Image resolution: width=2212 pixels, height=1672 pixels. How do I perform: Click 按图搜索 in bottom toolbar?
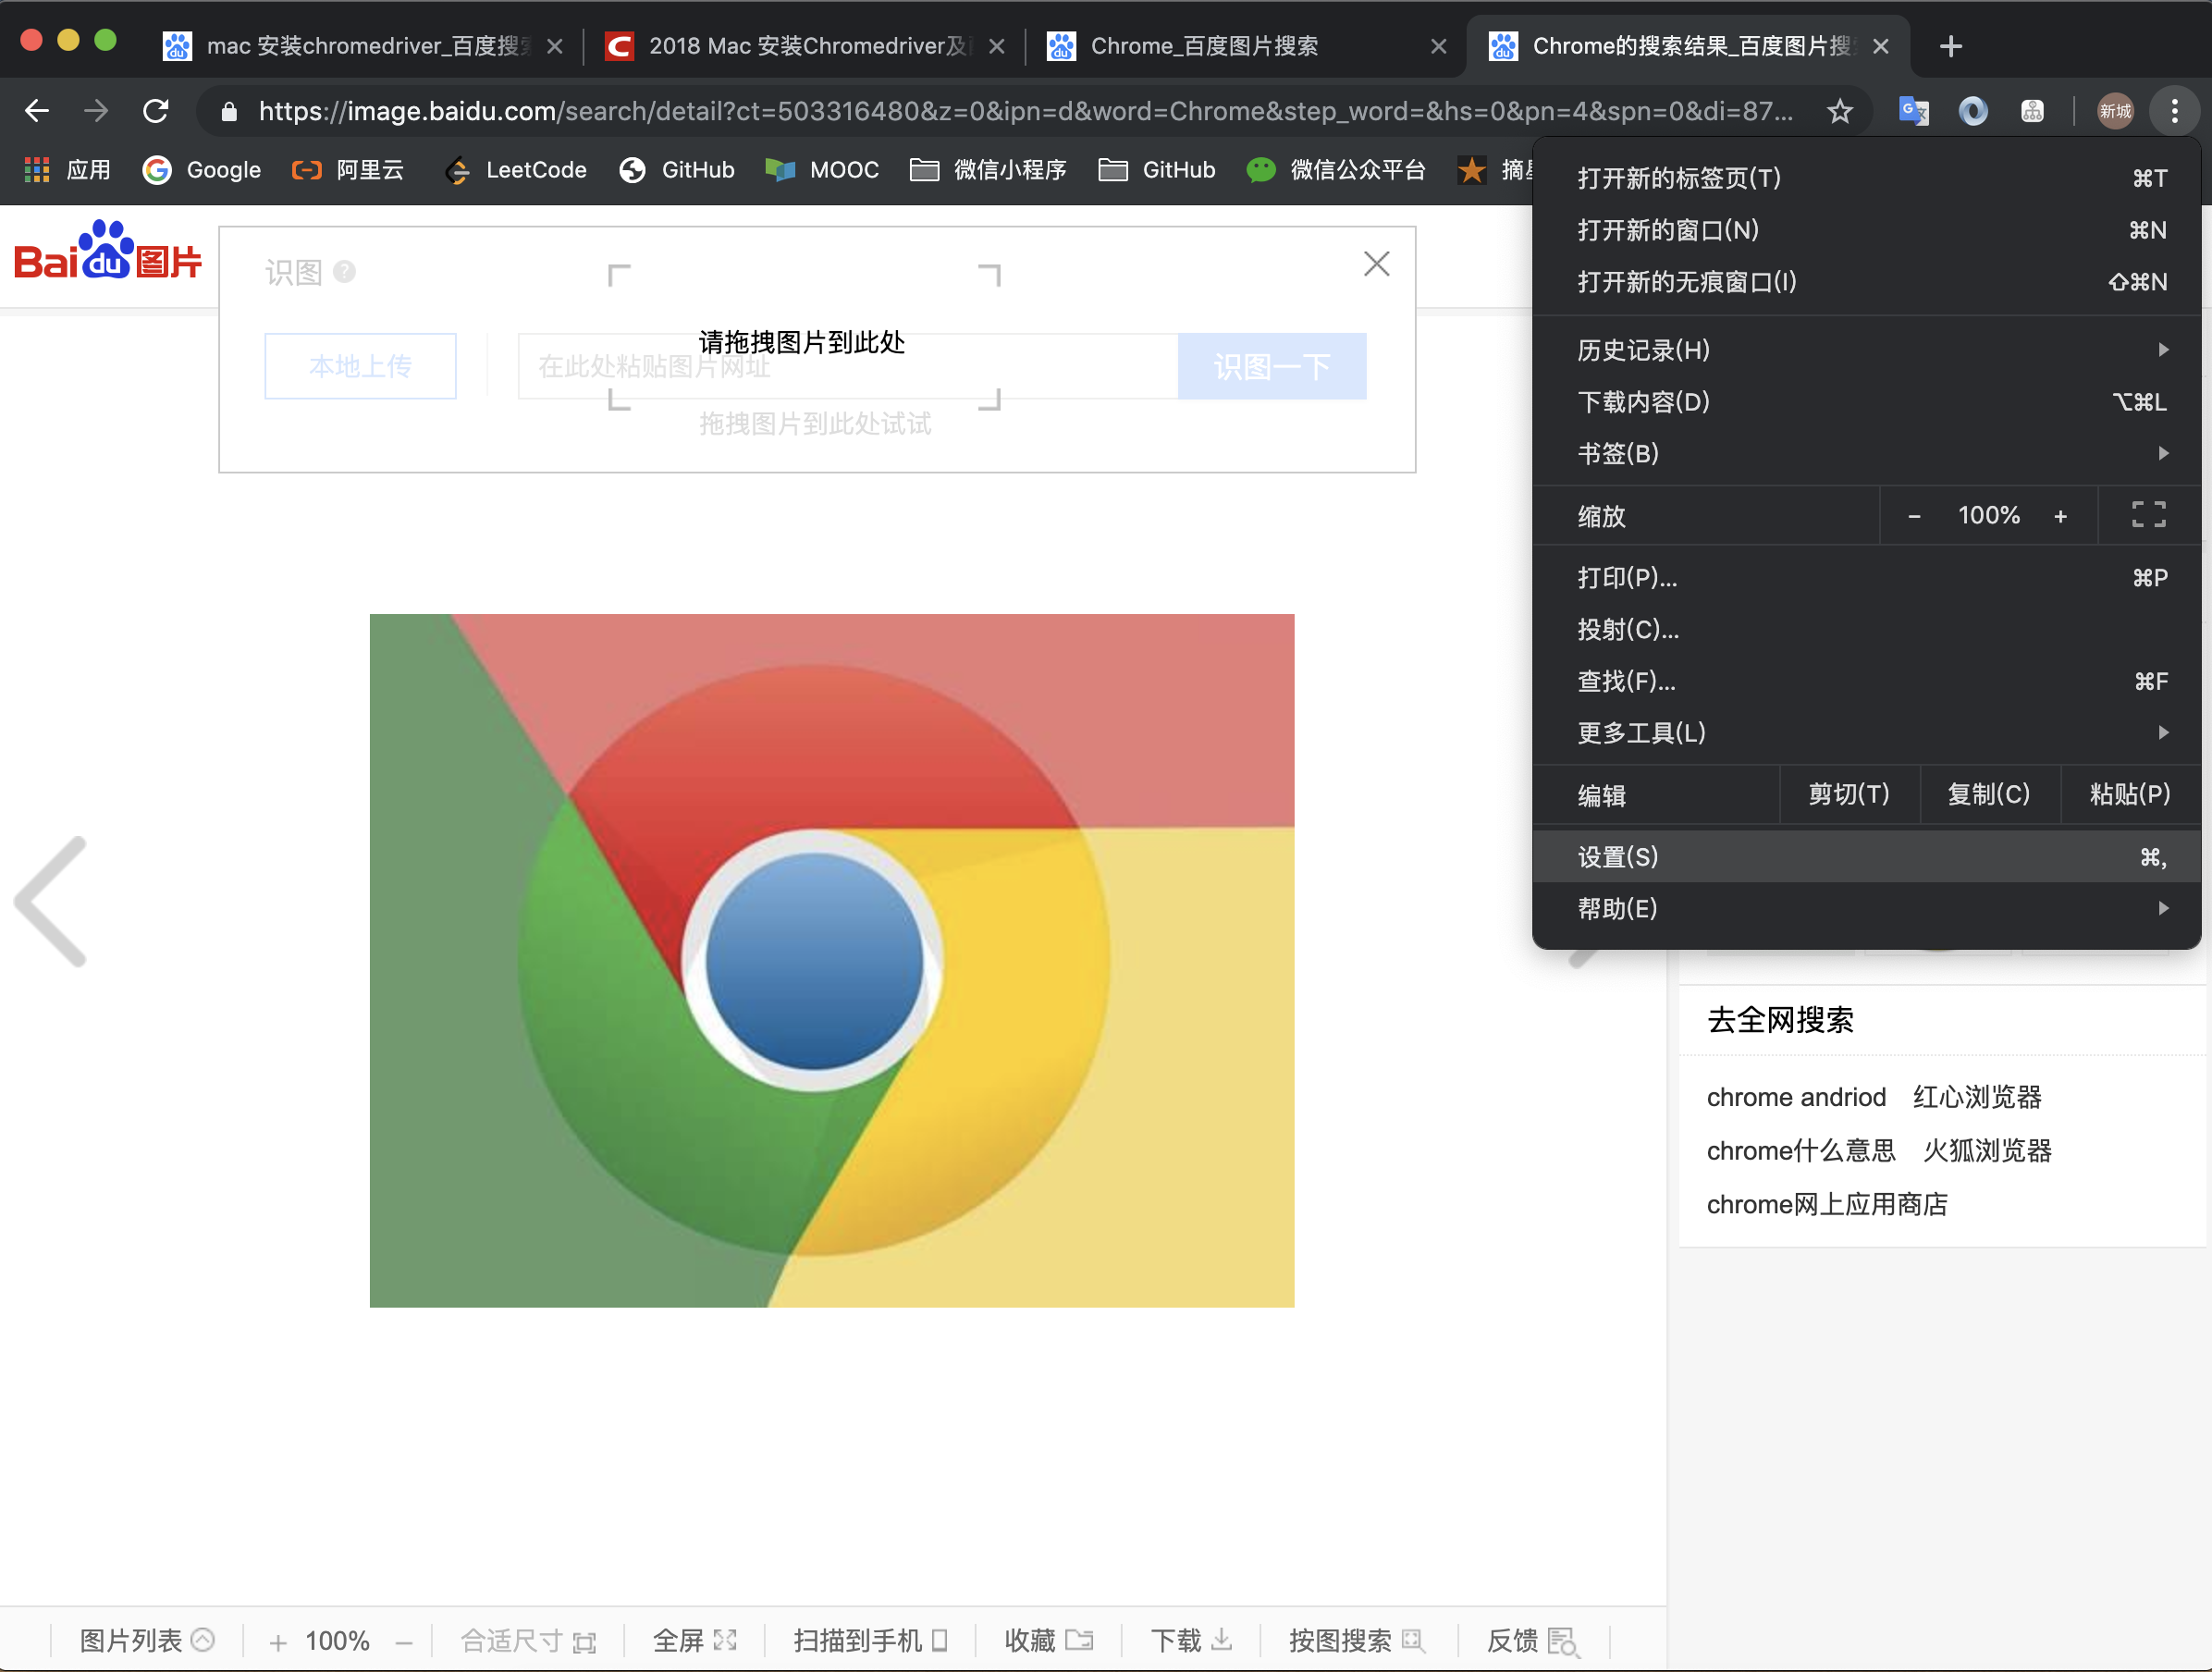tap(1356, 1641)
